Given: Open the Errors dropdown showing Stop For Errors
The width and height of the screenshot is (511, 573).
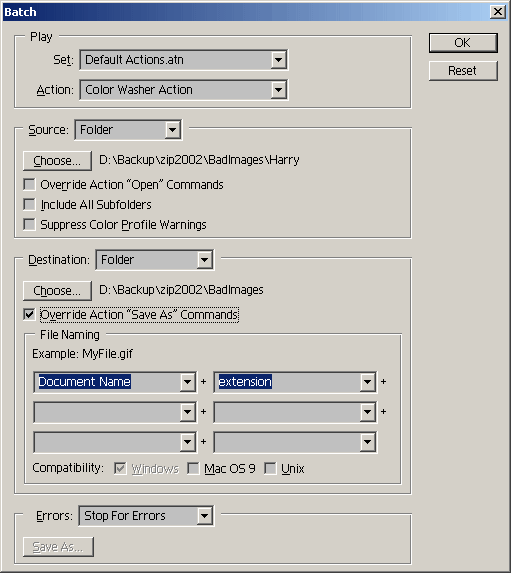Looking at the screenshot, I should click(x=146, y=516).
